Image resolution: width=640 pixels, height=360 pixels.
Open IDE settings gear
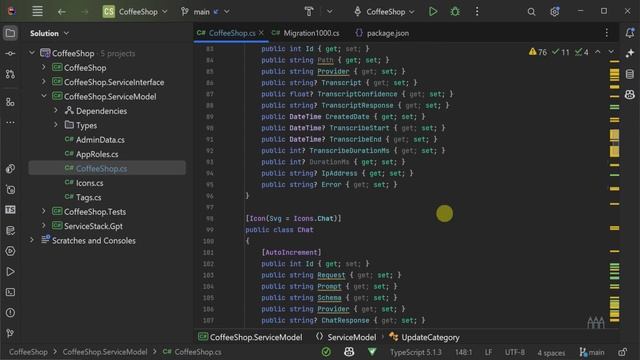pyautogui.click(x=554, y=12)
